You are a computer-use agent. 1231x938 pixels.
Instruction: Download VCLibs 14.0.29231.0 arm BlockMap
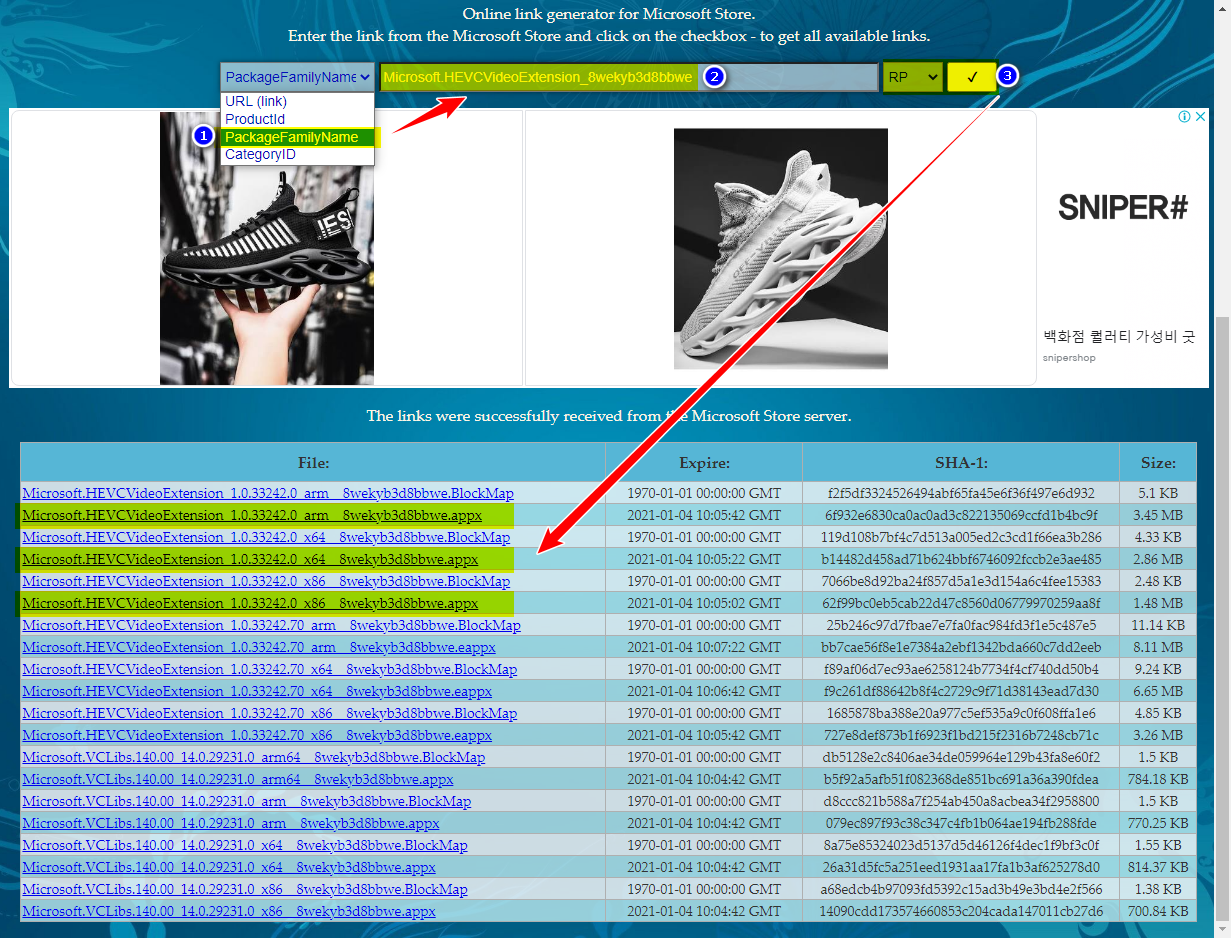pyautogui.click(x=246, y=801)
